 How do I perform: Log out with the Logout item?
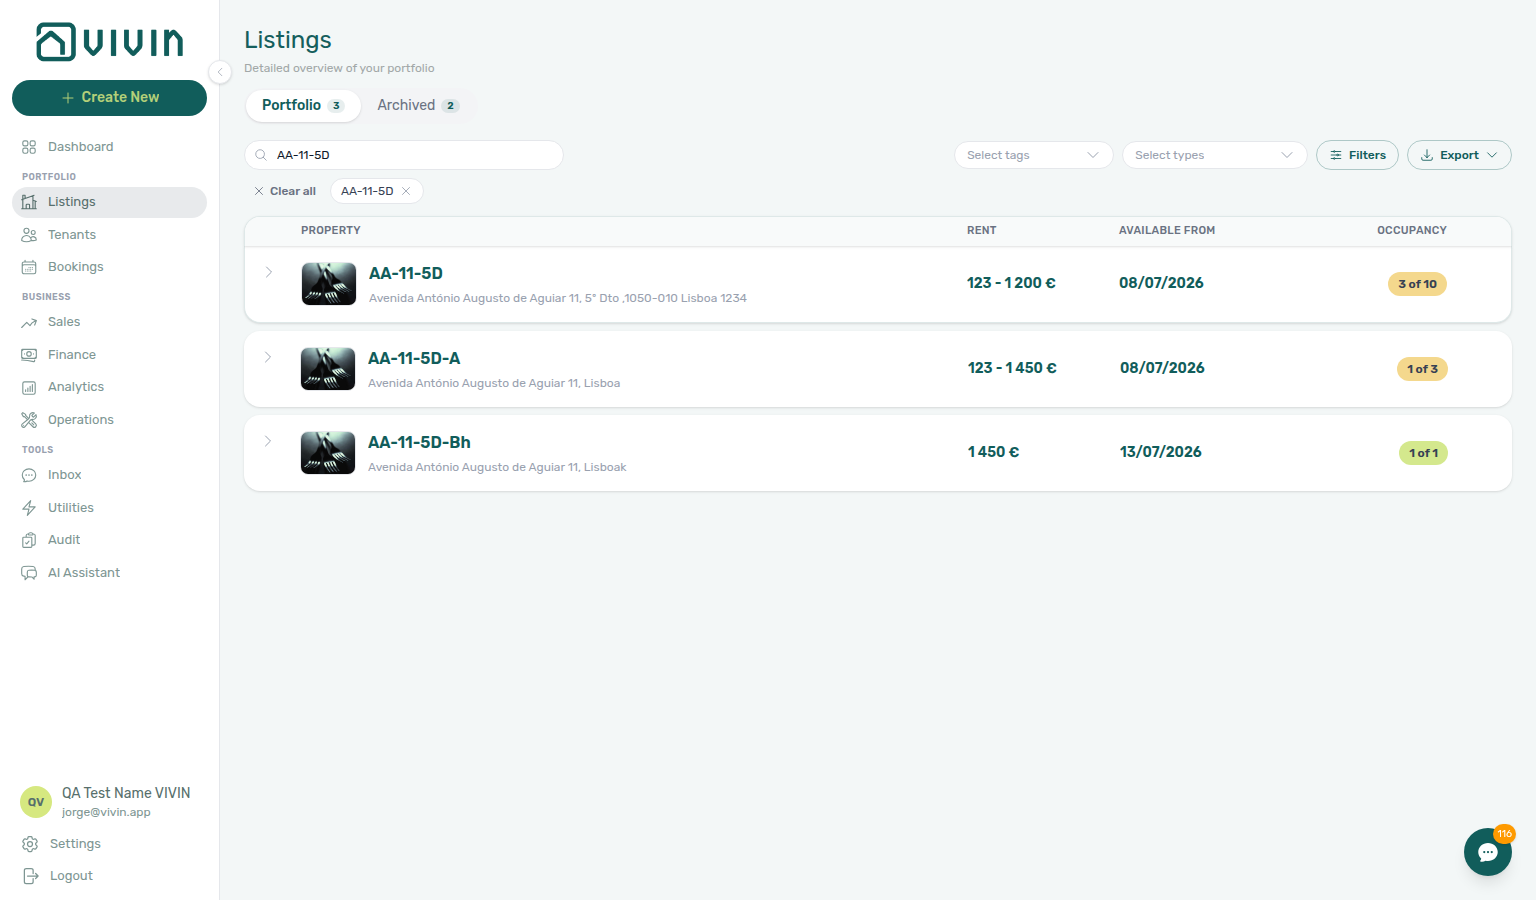[x=109, y=876]
